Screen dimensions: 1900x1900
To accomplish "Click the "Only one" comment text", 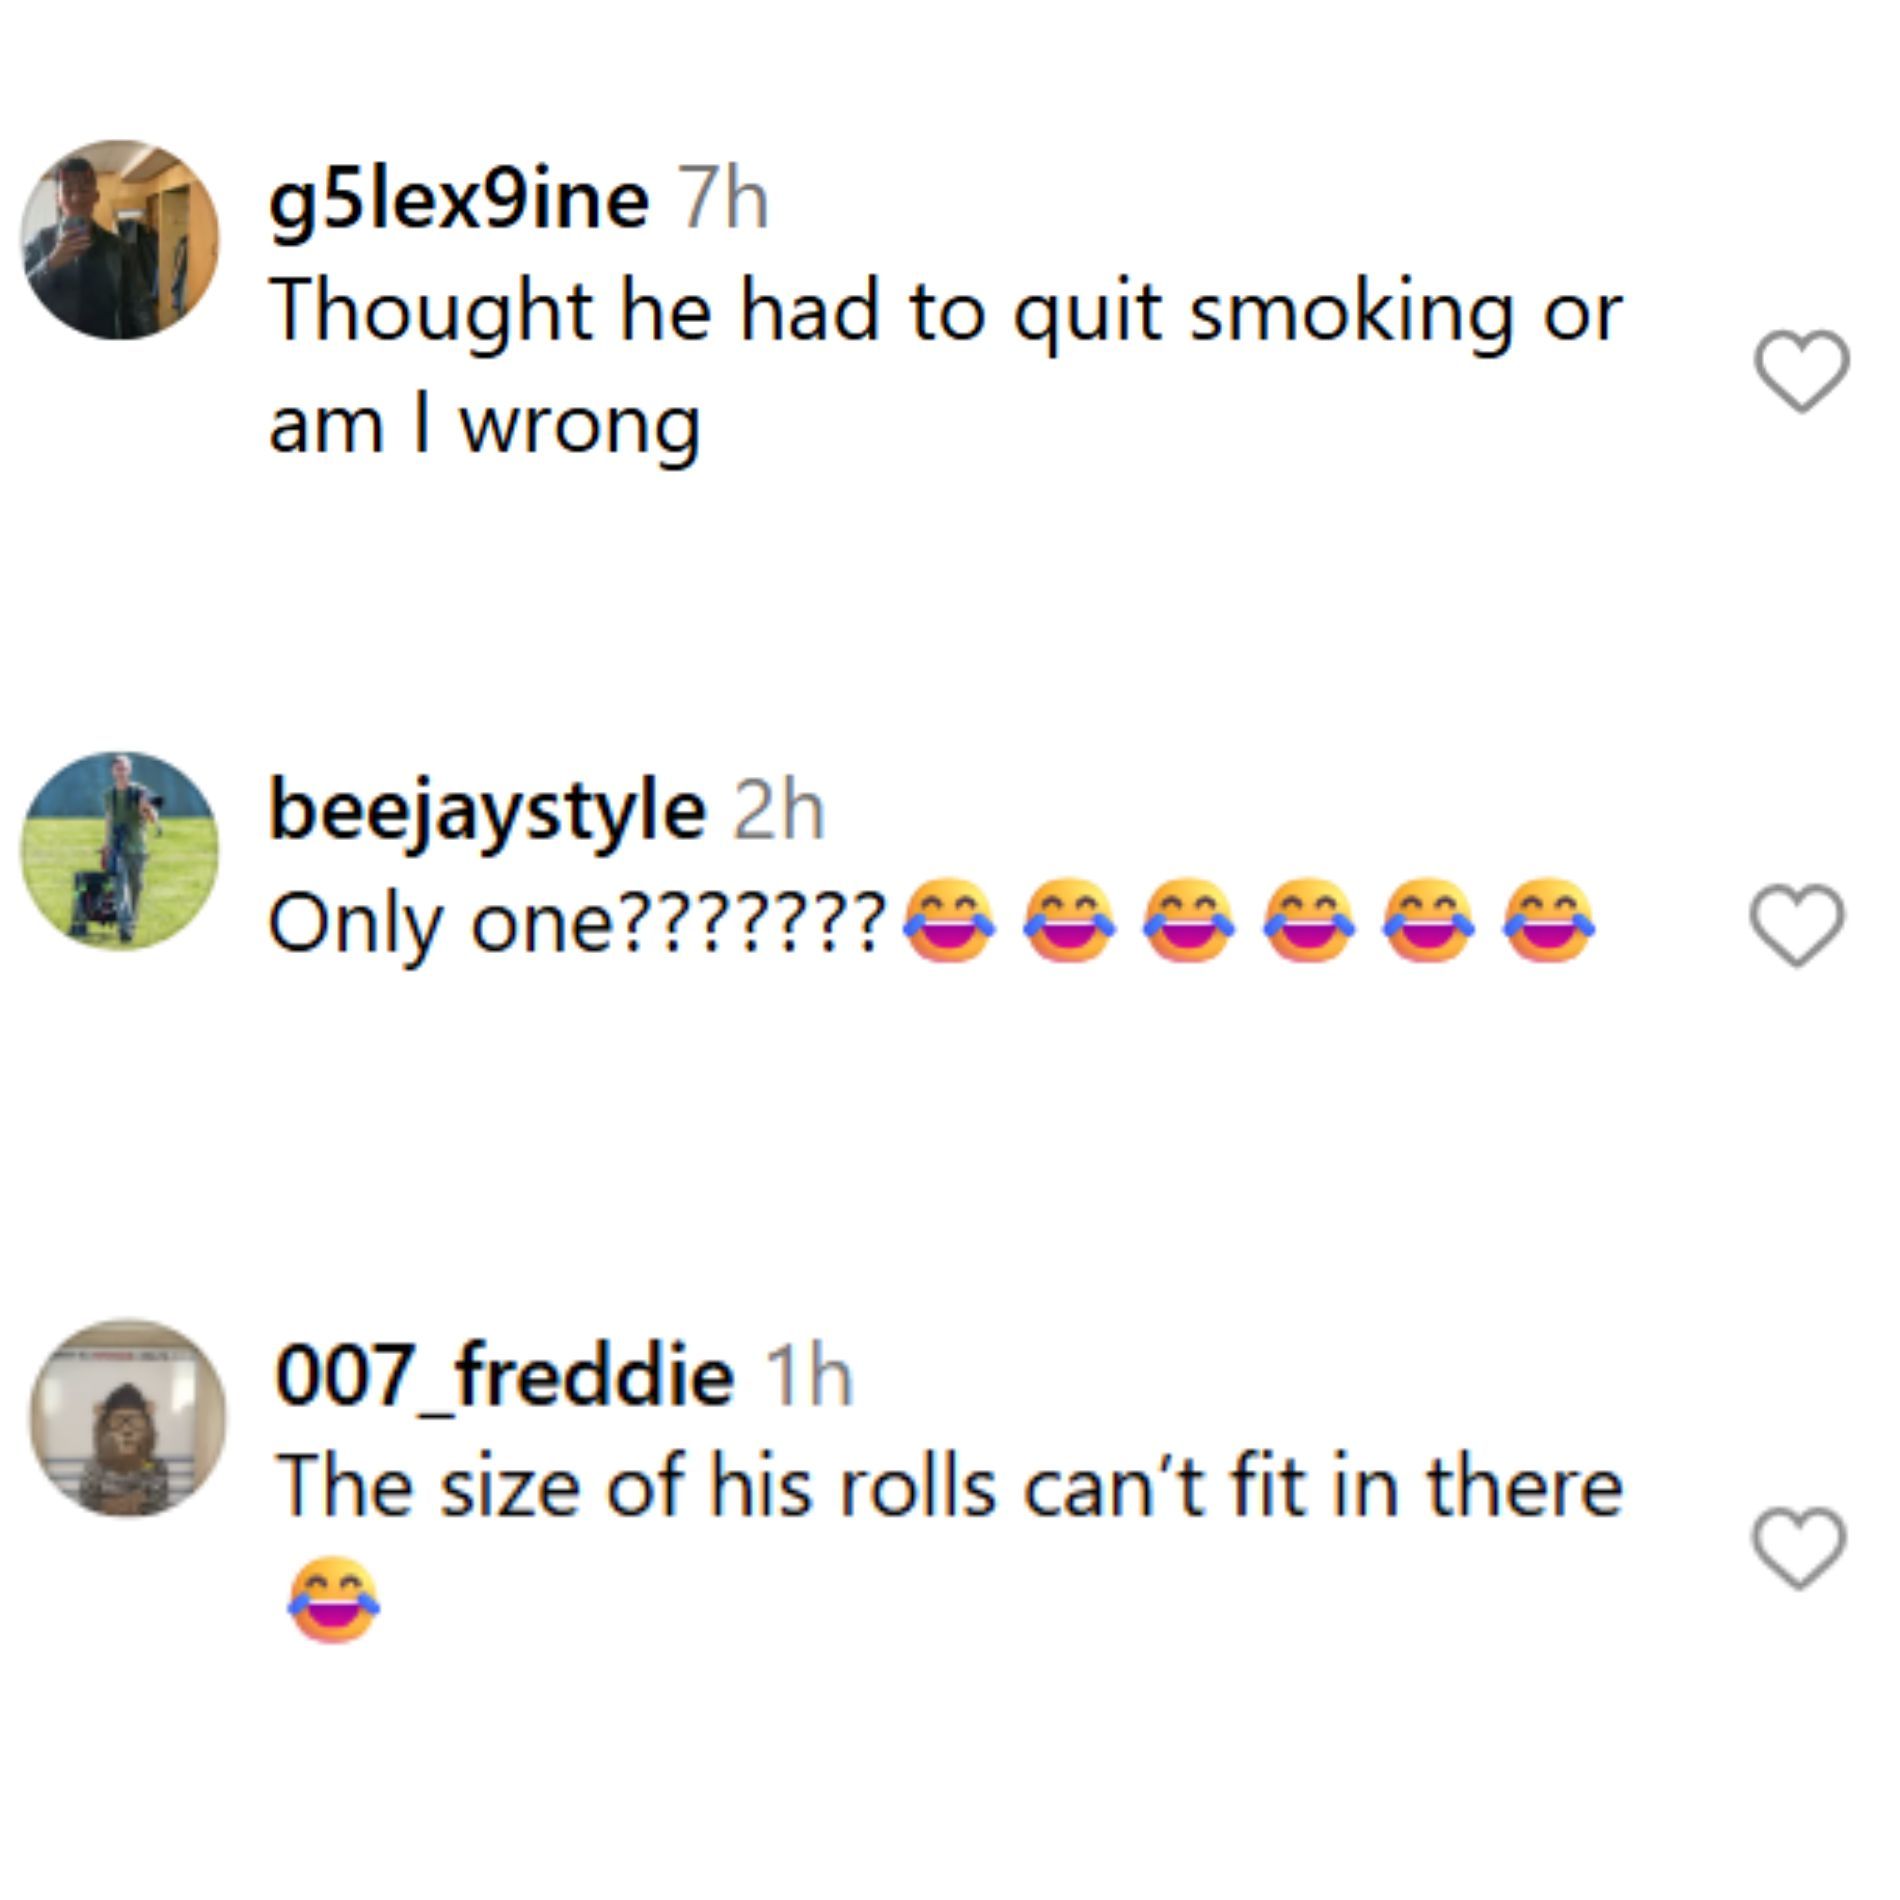I will tap(440, 923).
